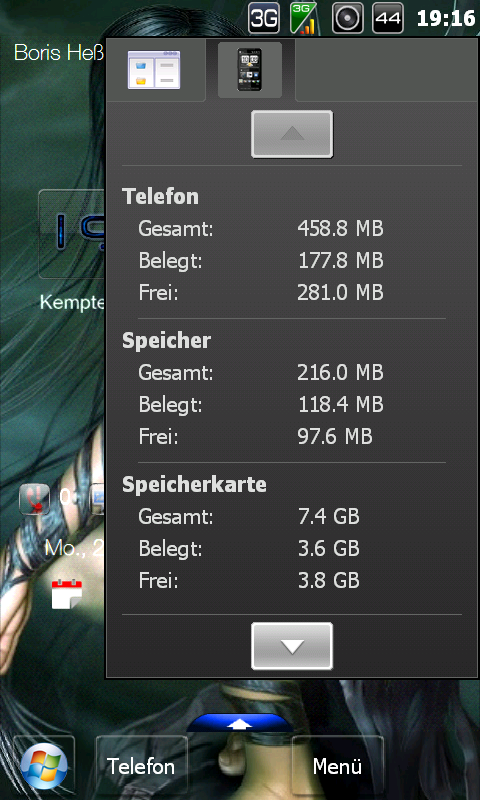Tap the Telefon softkey
The height and width of the screenshot is (800, 480).
[x=141, y=766]
